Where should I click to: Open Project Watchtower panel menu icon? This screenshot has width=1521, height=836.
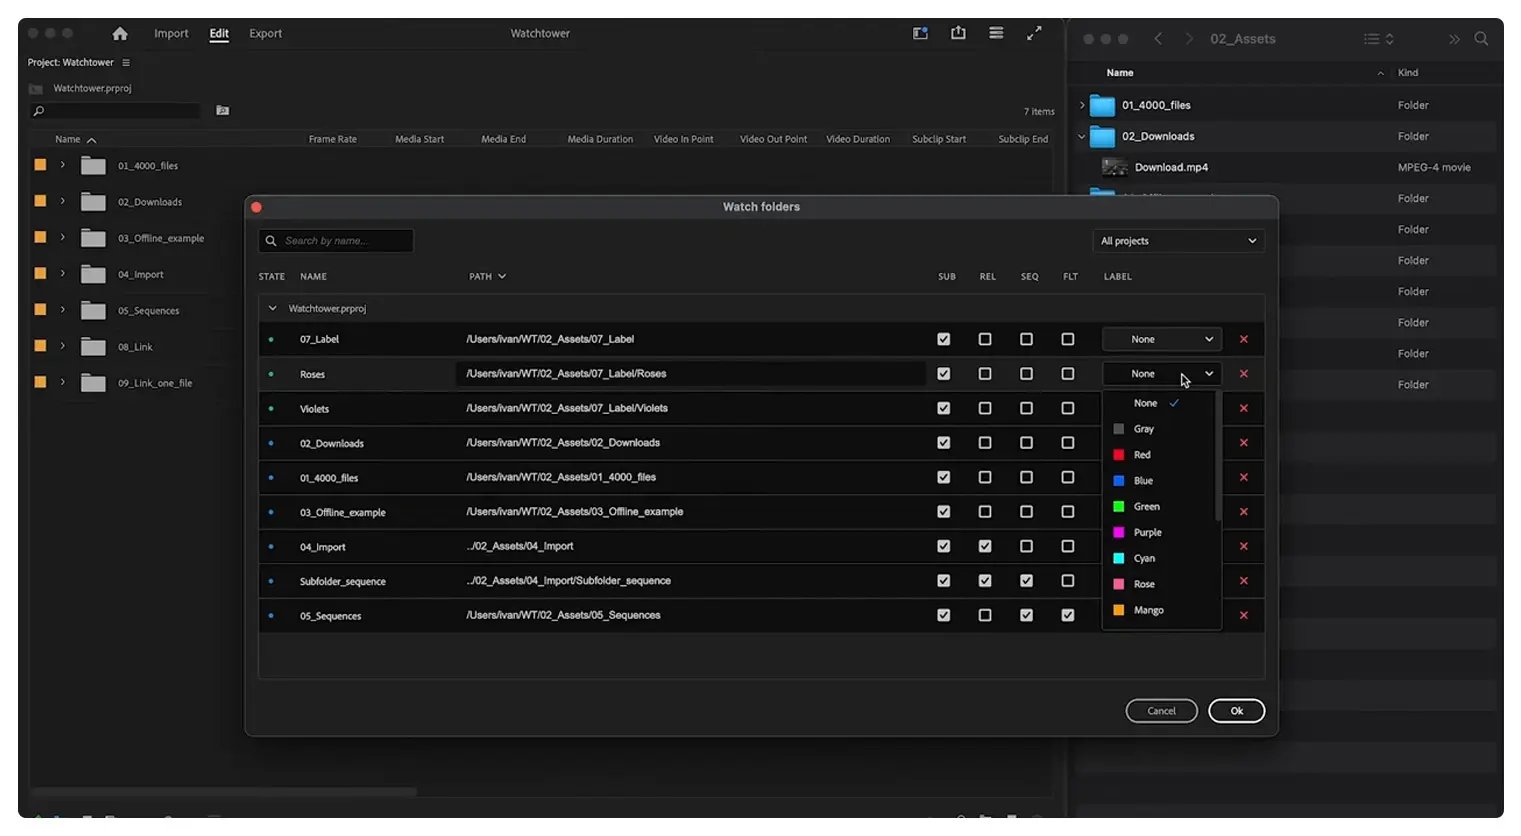coord(126,63)
